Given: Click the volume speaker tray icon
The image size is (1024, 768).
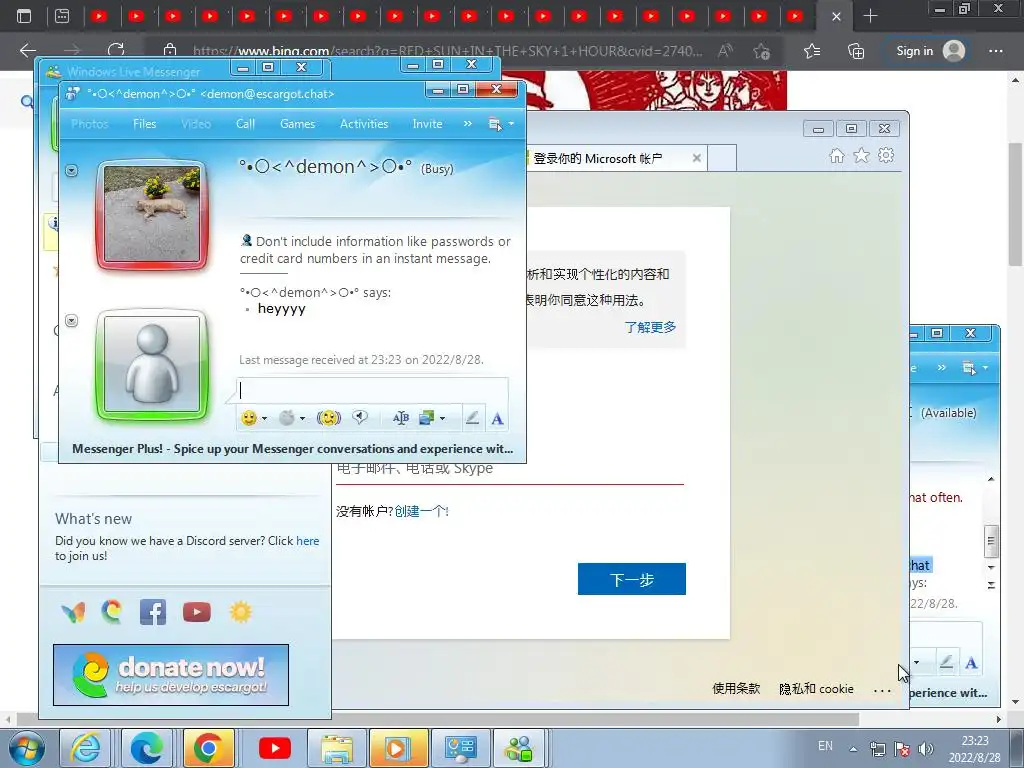Looking at the screenshot, I should click(x=925, y=749).
